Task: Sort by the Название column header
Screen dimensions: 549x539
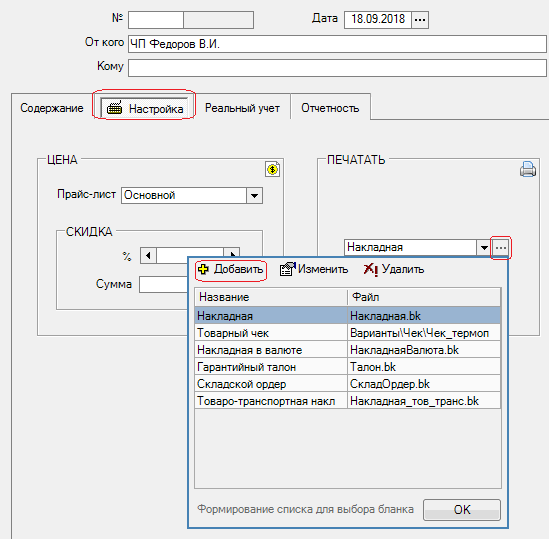Action: 271,297
